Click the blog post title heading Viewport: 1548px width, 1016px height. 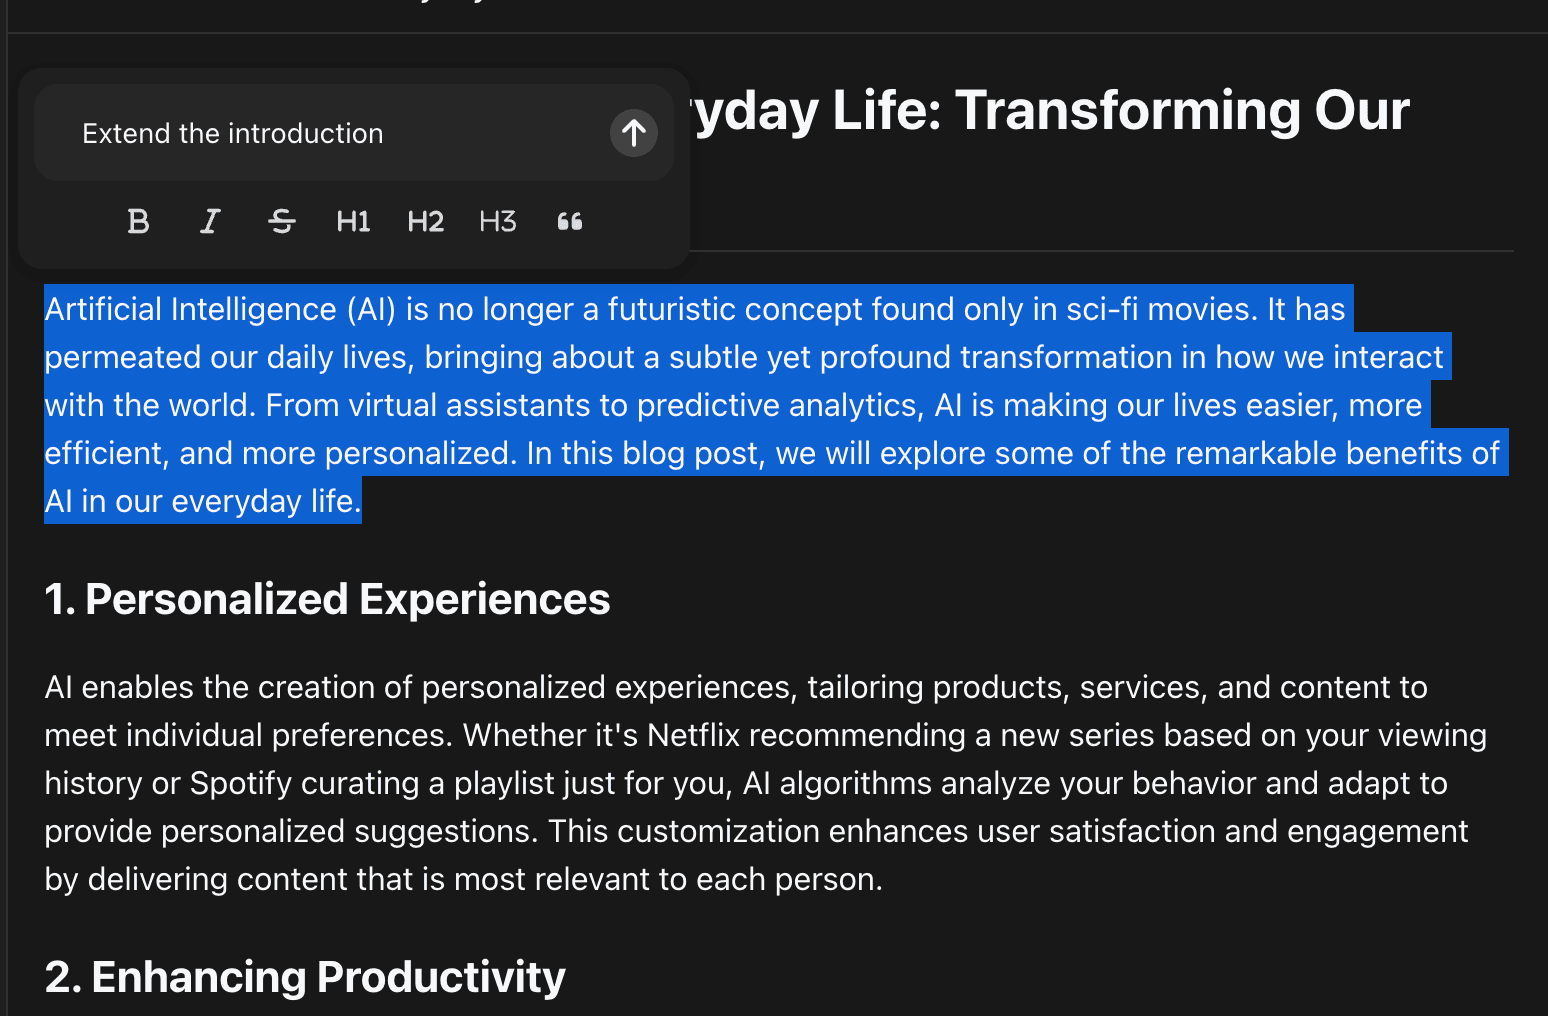click(1050, 110)
